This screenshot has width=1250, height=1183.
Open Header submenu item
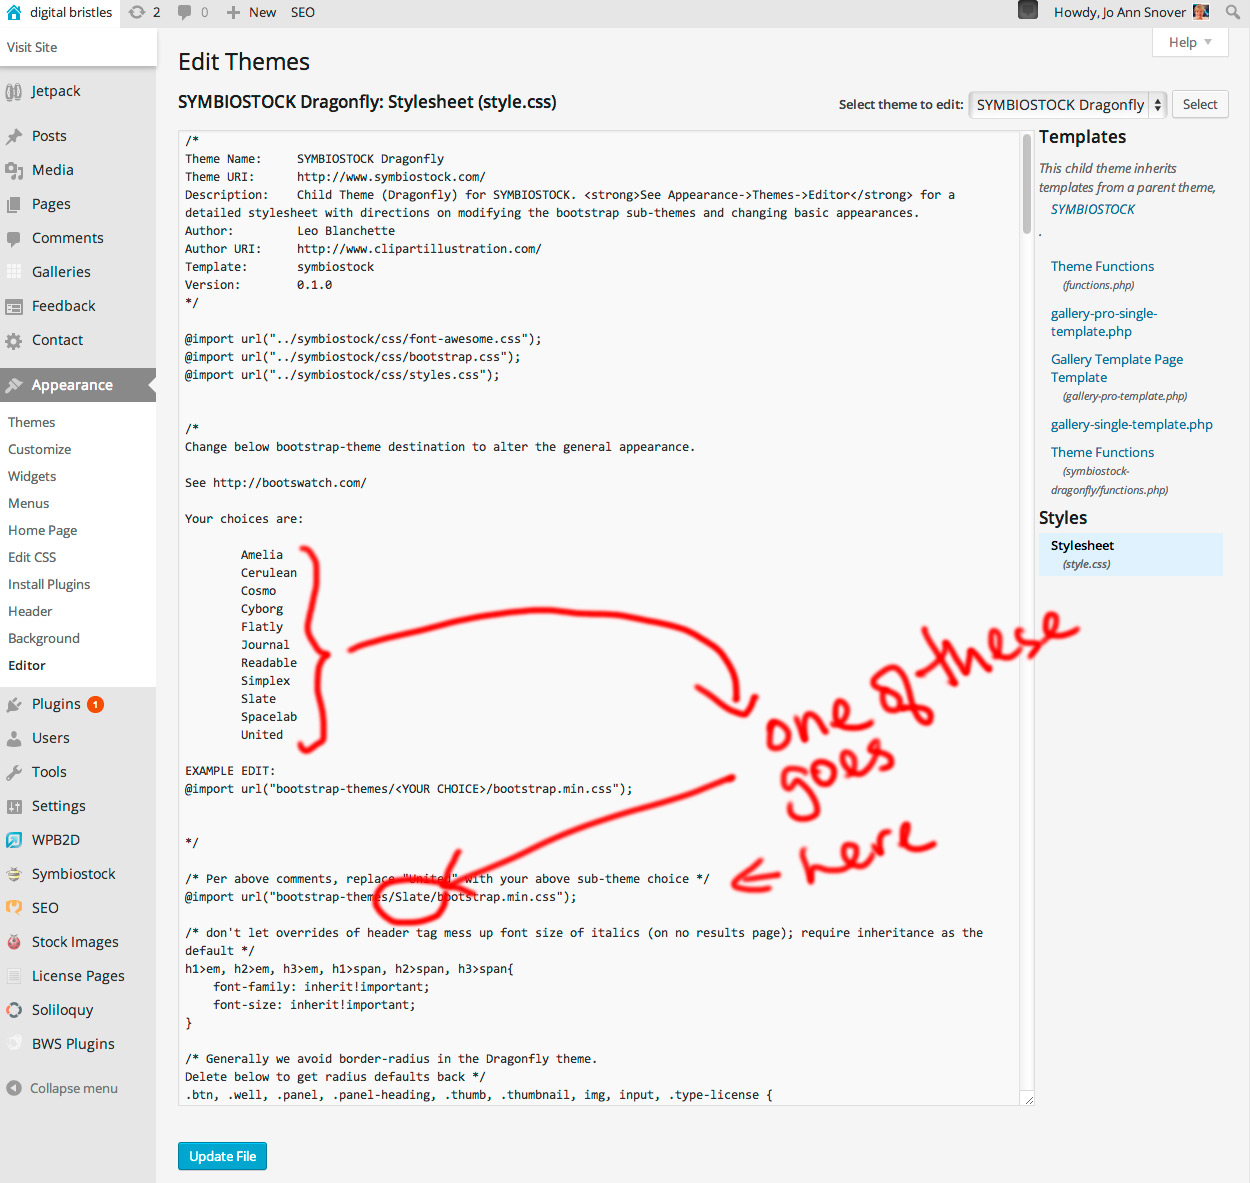point(30,611)
